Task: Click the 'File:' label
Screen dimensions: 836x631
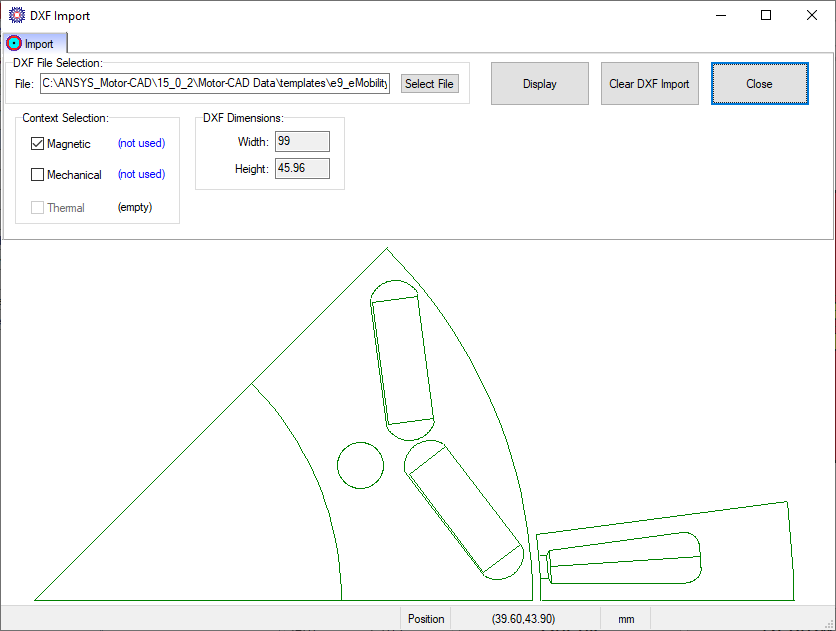Action: [x=24, y=84]
